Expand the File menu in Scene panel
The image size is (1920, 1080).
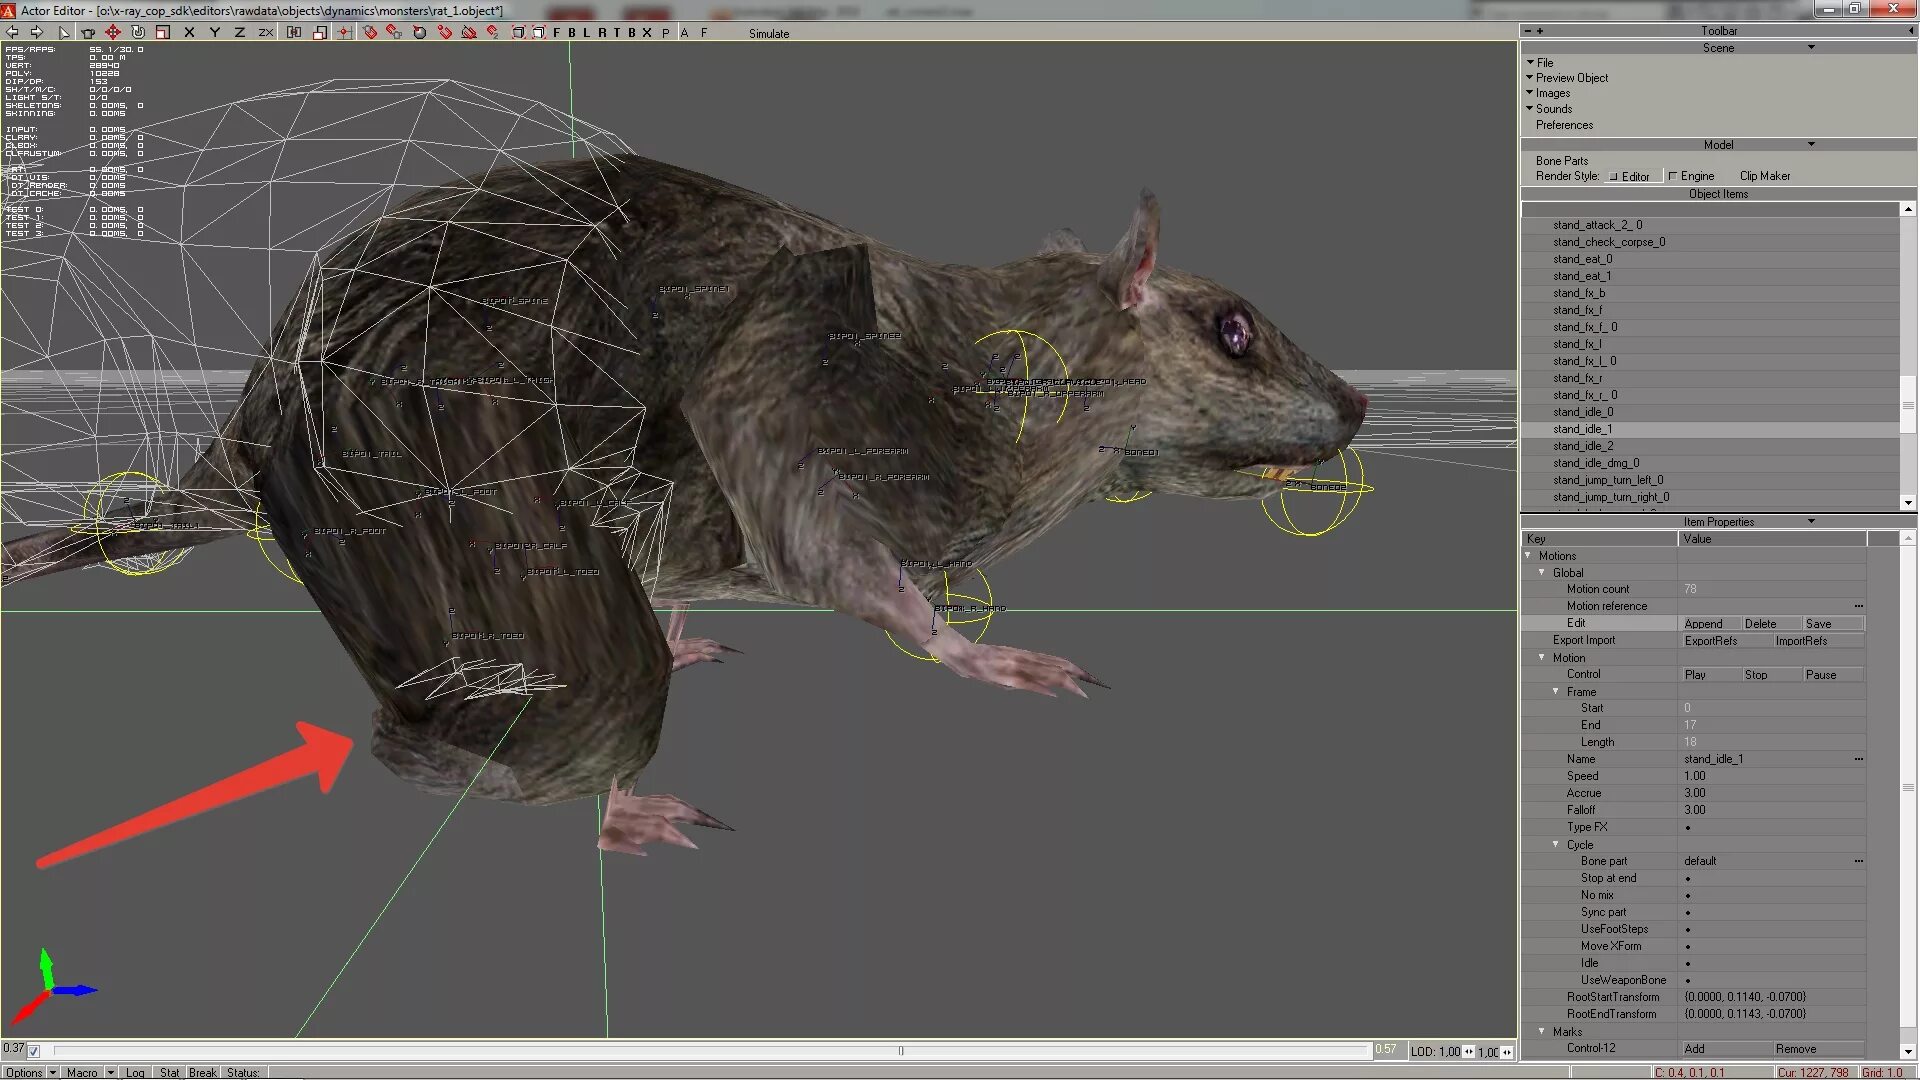(1544, 62)
